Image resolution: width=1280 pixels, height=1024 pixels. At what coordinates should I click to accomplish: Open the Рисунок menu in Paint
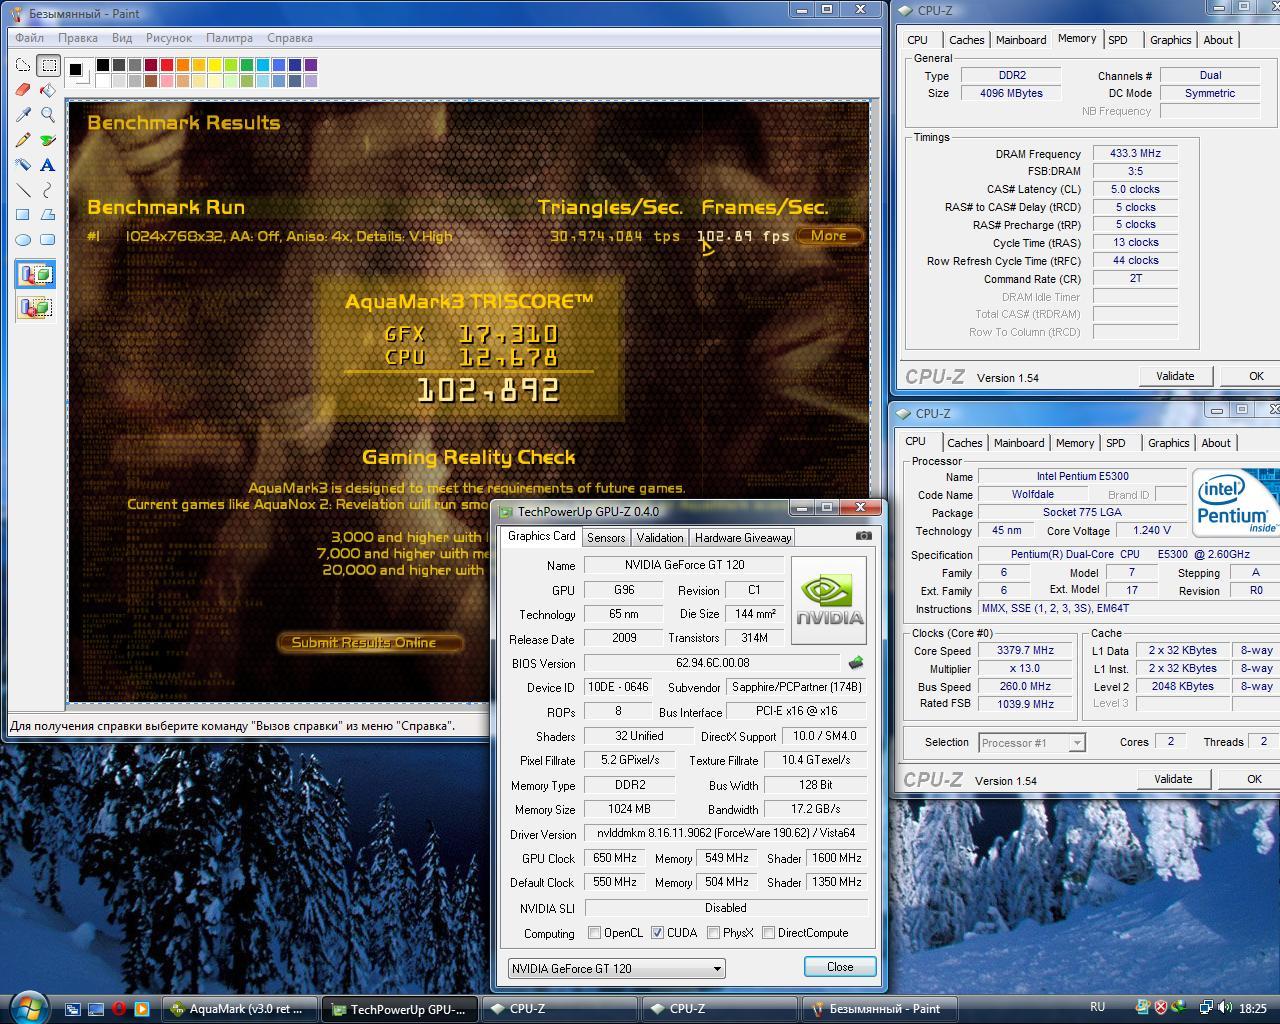pyautogui.click(x=168, y=38)
